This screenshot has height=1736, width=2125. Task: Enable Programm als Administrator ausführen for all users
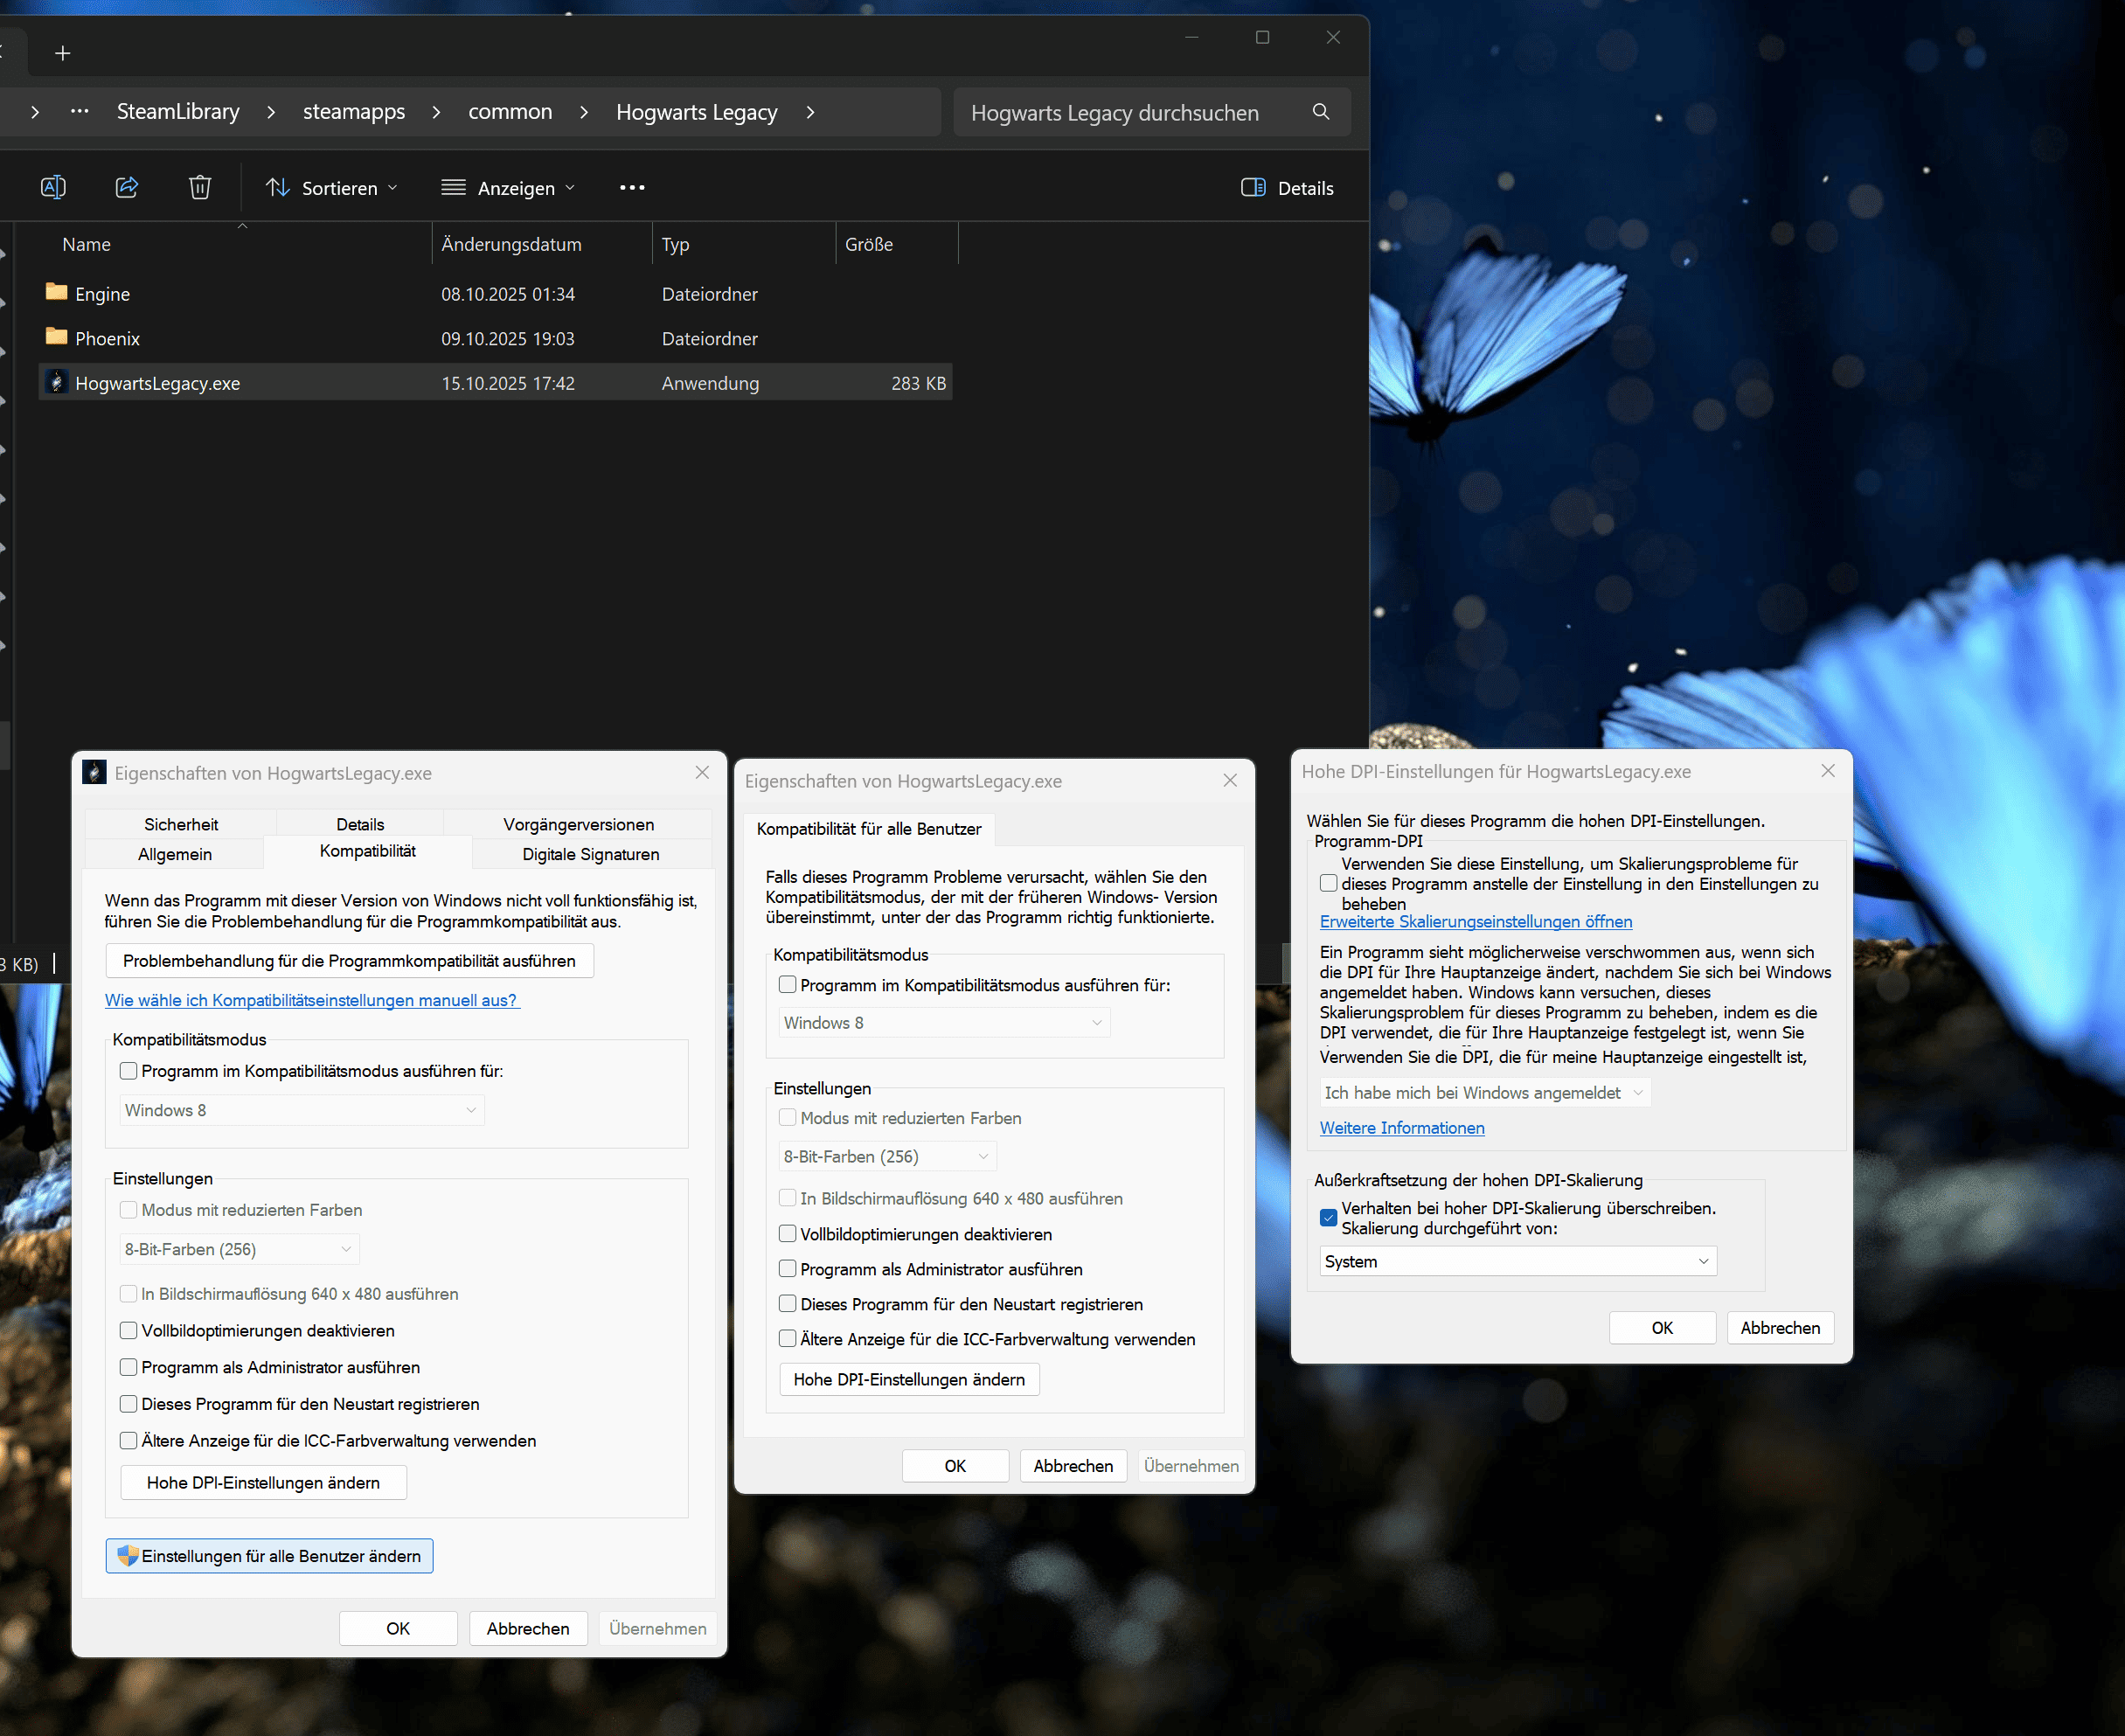tap(788, 1269)
